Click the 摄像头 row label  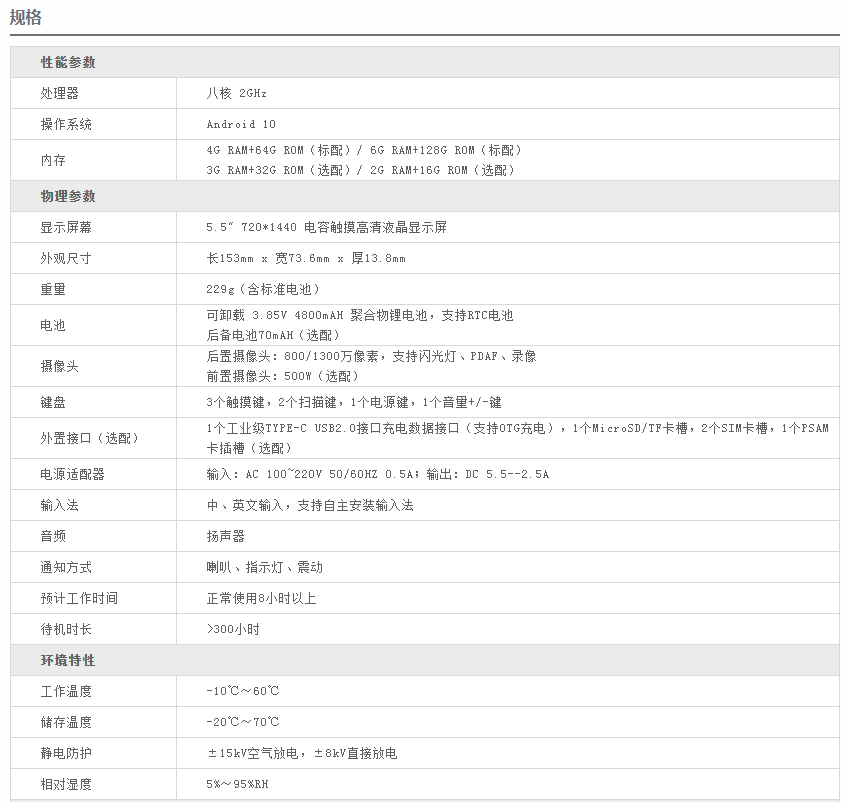[x=60, y=366]
